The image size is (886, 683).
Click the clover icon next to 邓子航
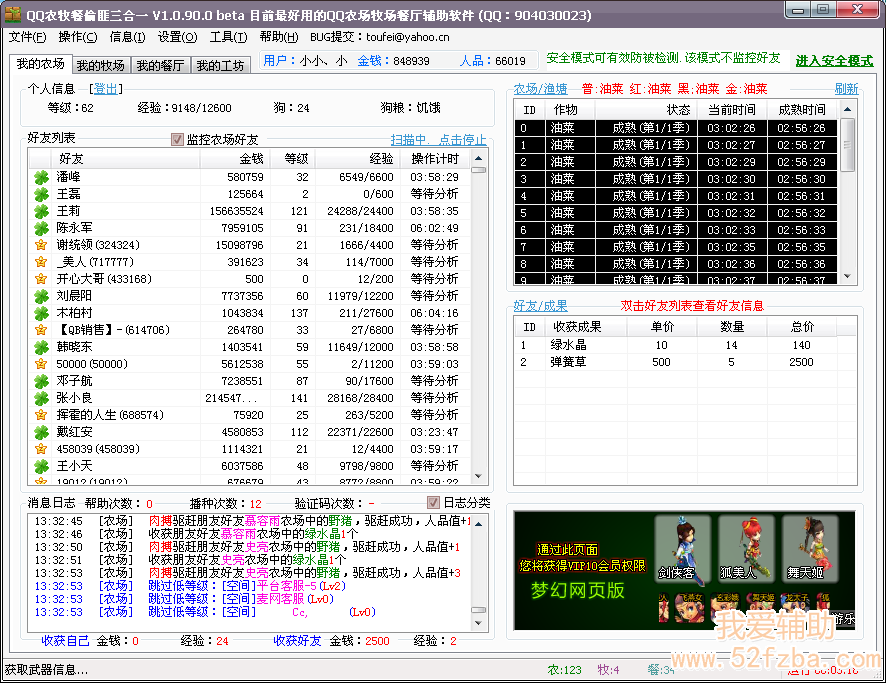41,381
